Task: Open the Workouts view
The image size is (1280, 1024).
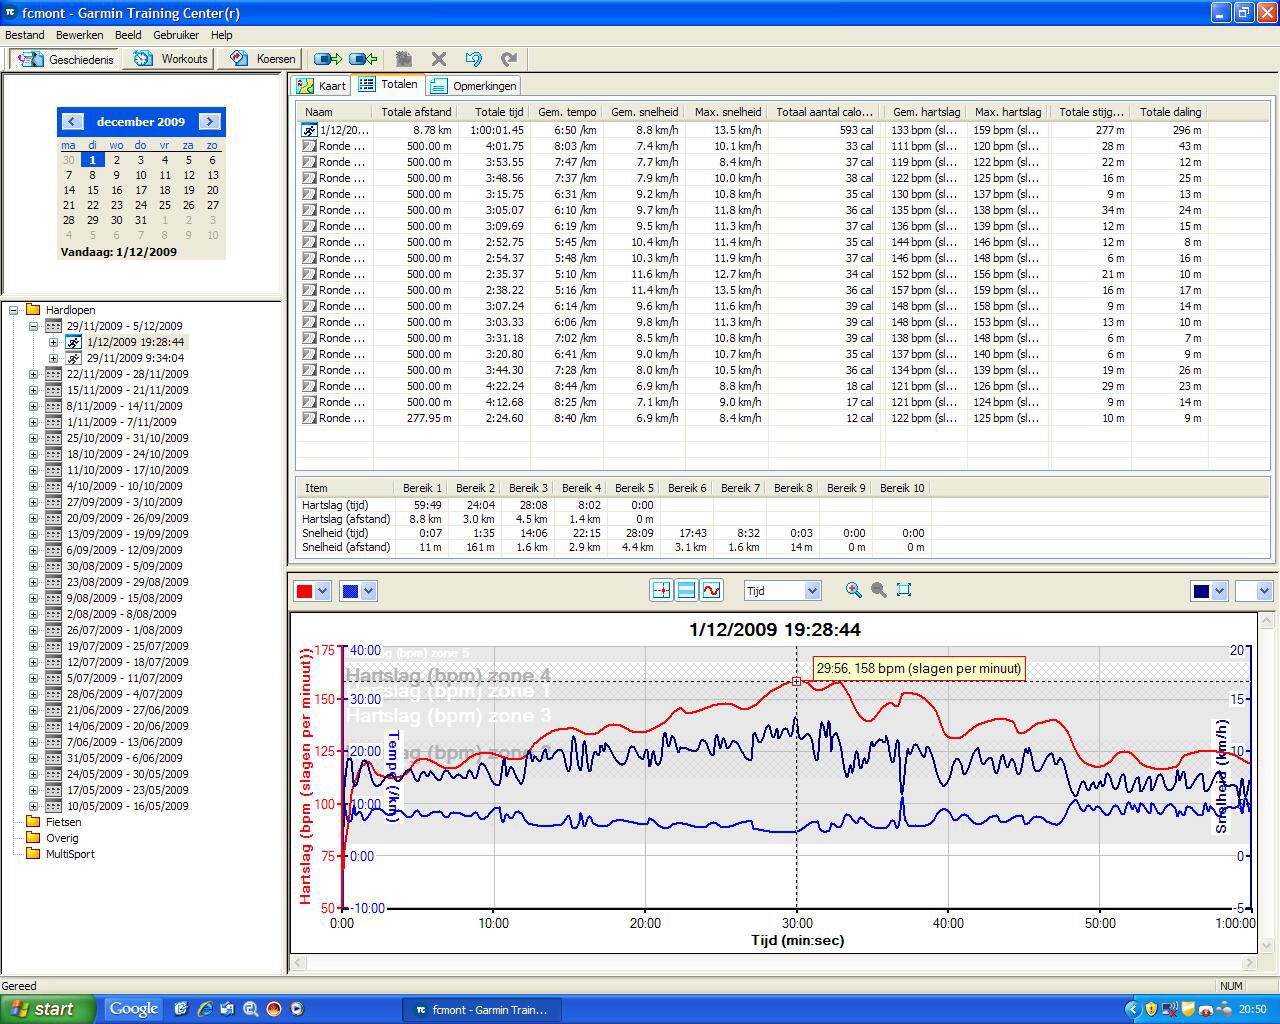Action: point(172,59)
